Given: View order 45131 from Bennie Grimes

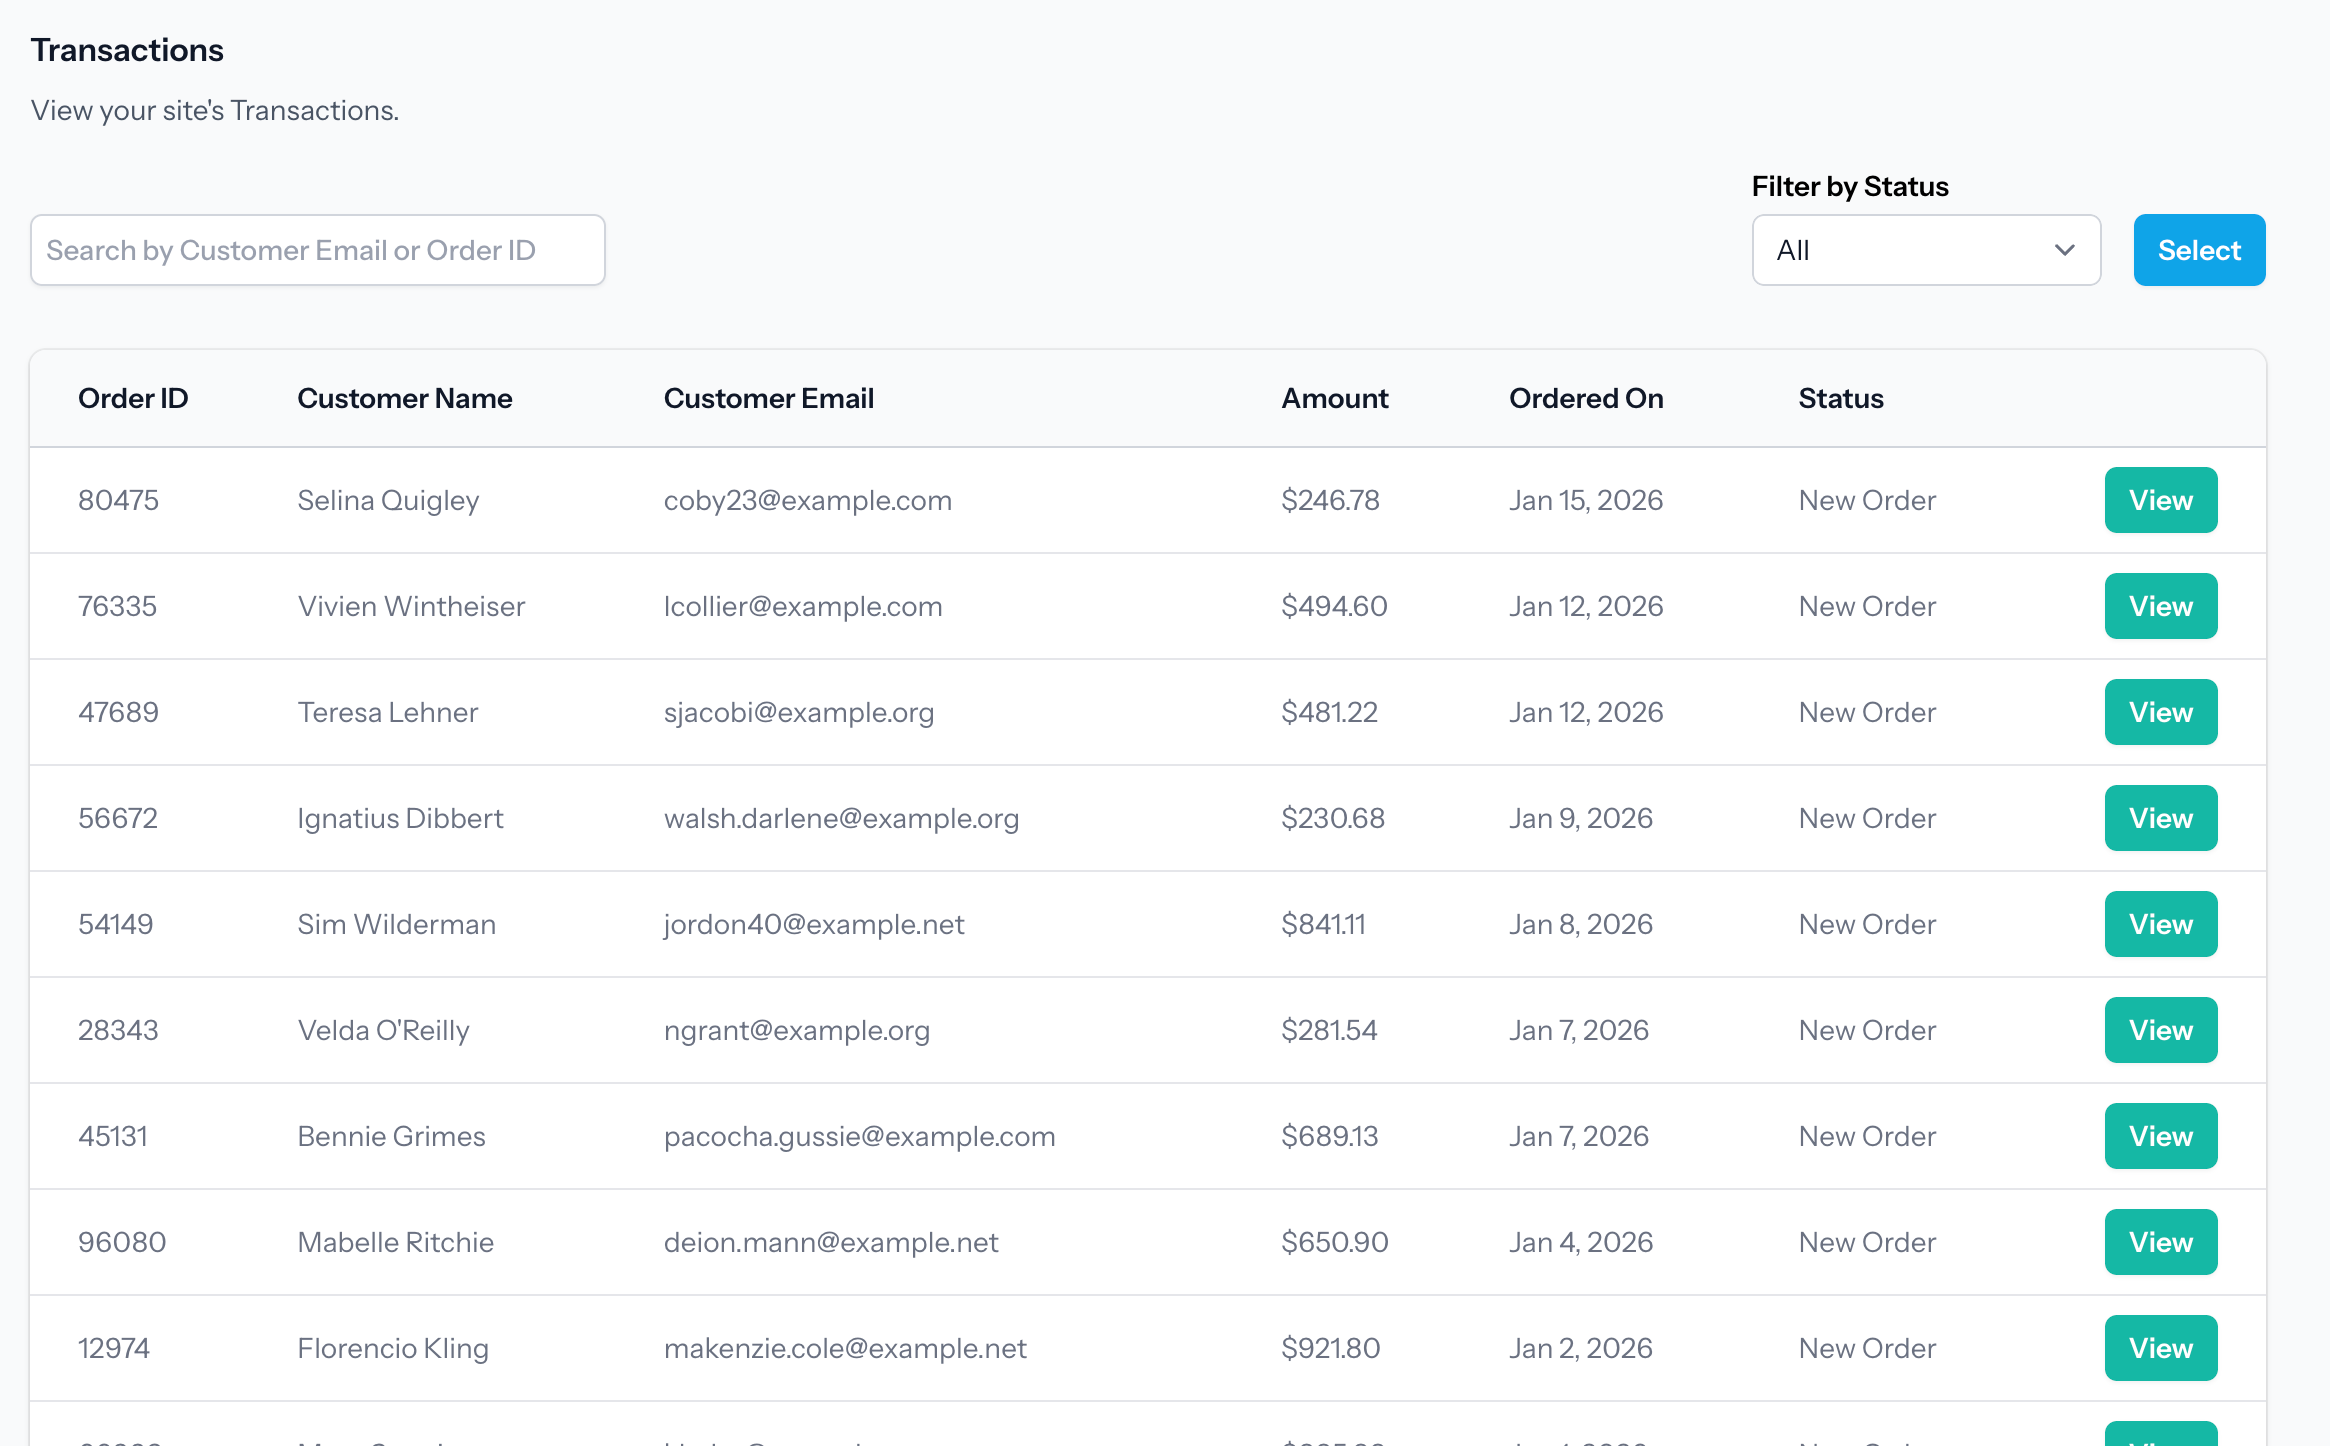Looking at the screenshot, I should pos(2160,1136).
